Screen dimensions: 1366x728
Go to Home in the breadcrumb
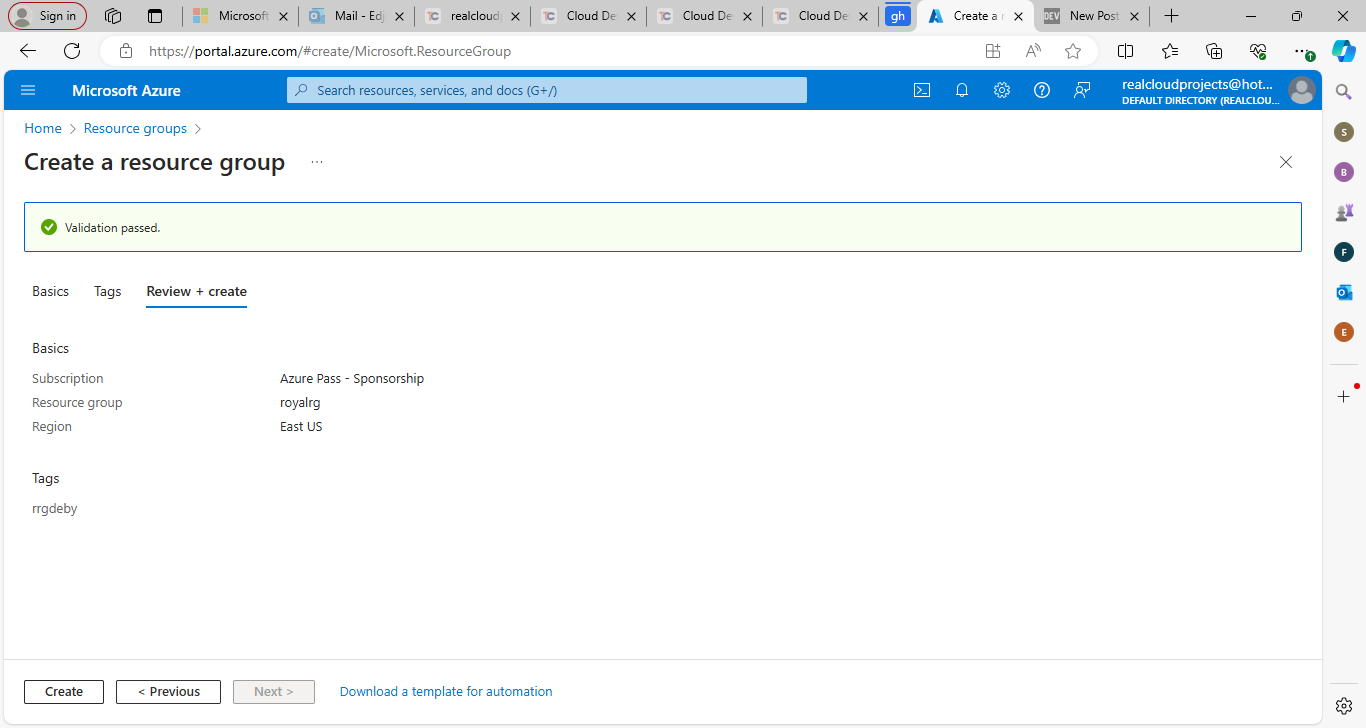coord(43,128)
